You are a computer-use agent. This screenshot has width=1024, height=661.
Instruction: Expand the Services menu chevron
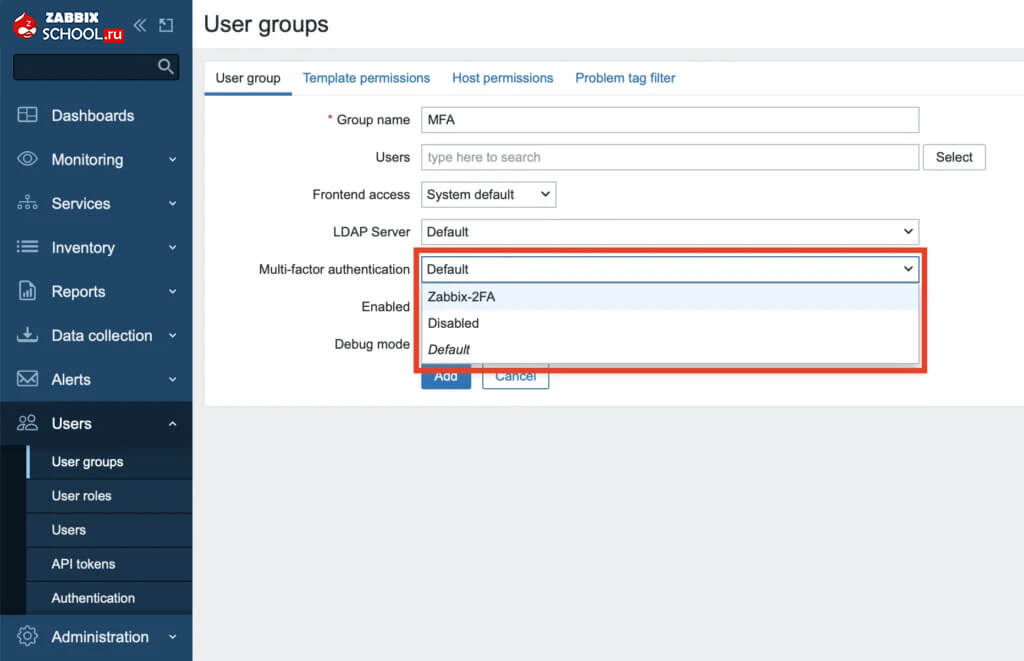click(x=172, y=203)
